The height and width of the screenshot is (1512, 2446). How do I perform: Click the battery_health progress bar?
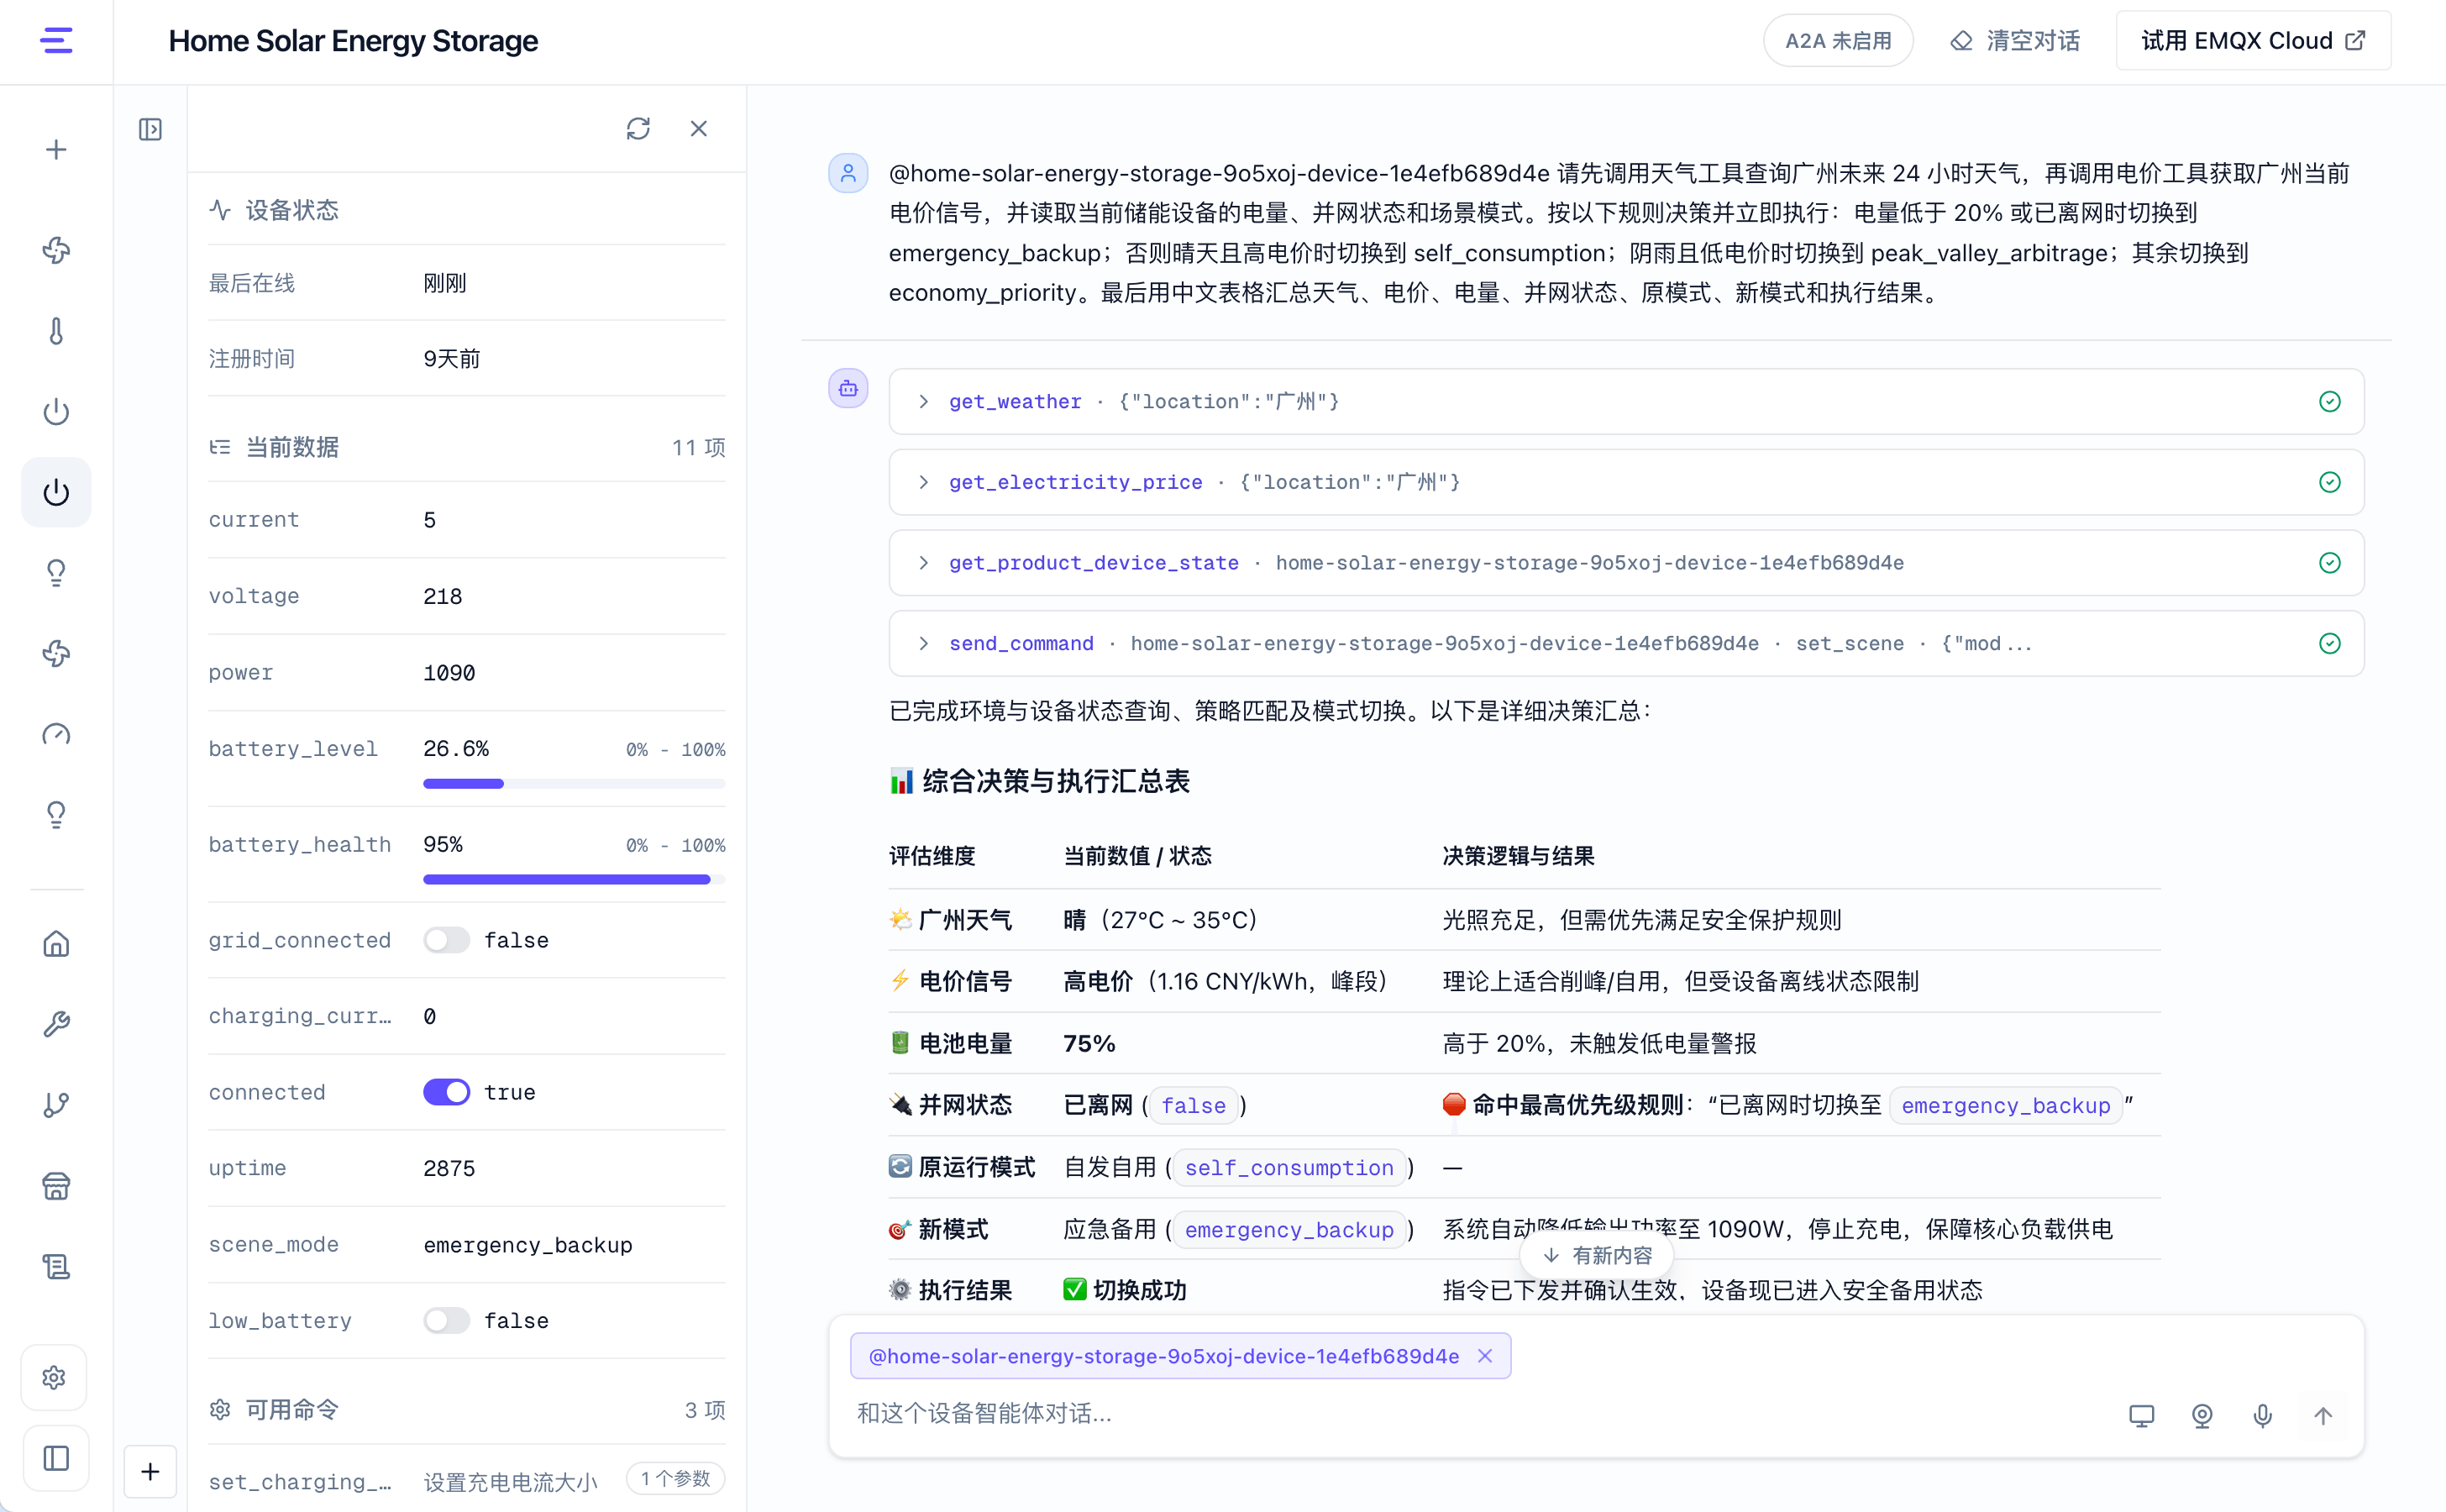pos(574,880)
